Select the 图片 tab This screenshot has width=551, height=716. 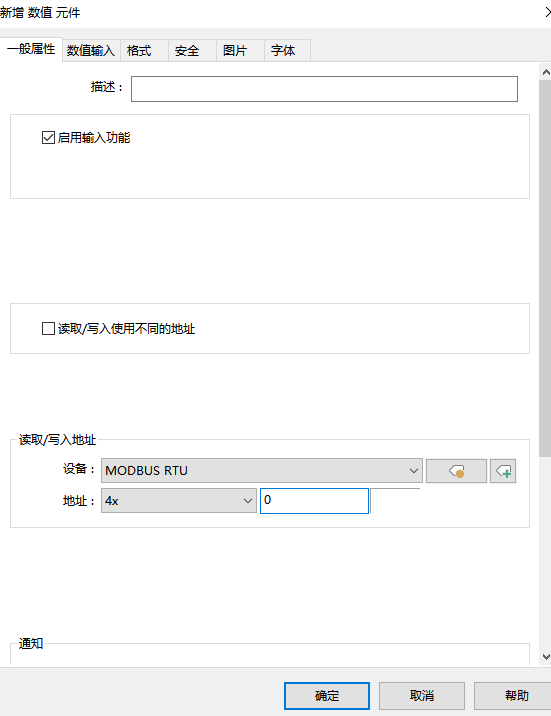tap(240, 50)
